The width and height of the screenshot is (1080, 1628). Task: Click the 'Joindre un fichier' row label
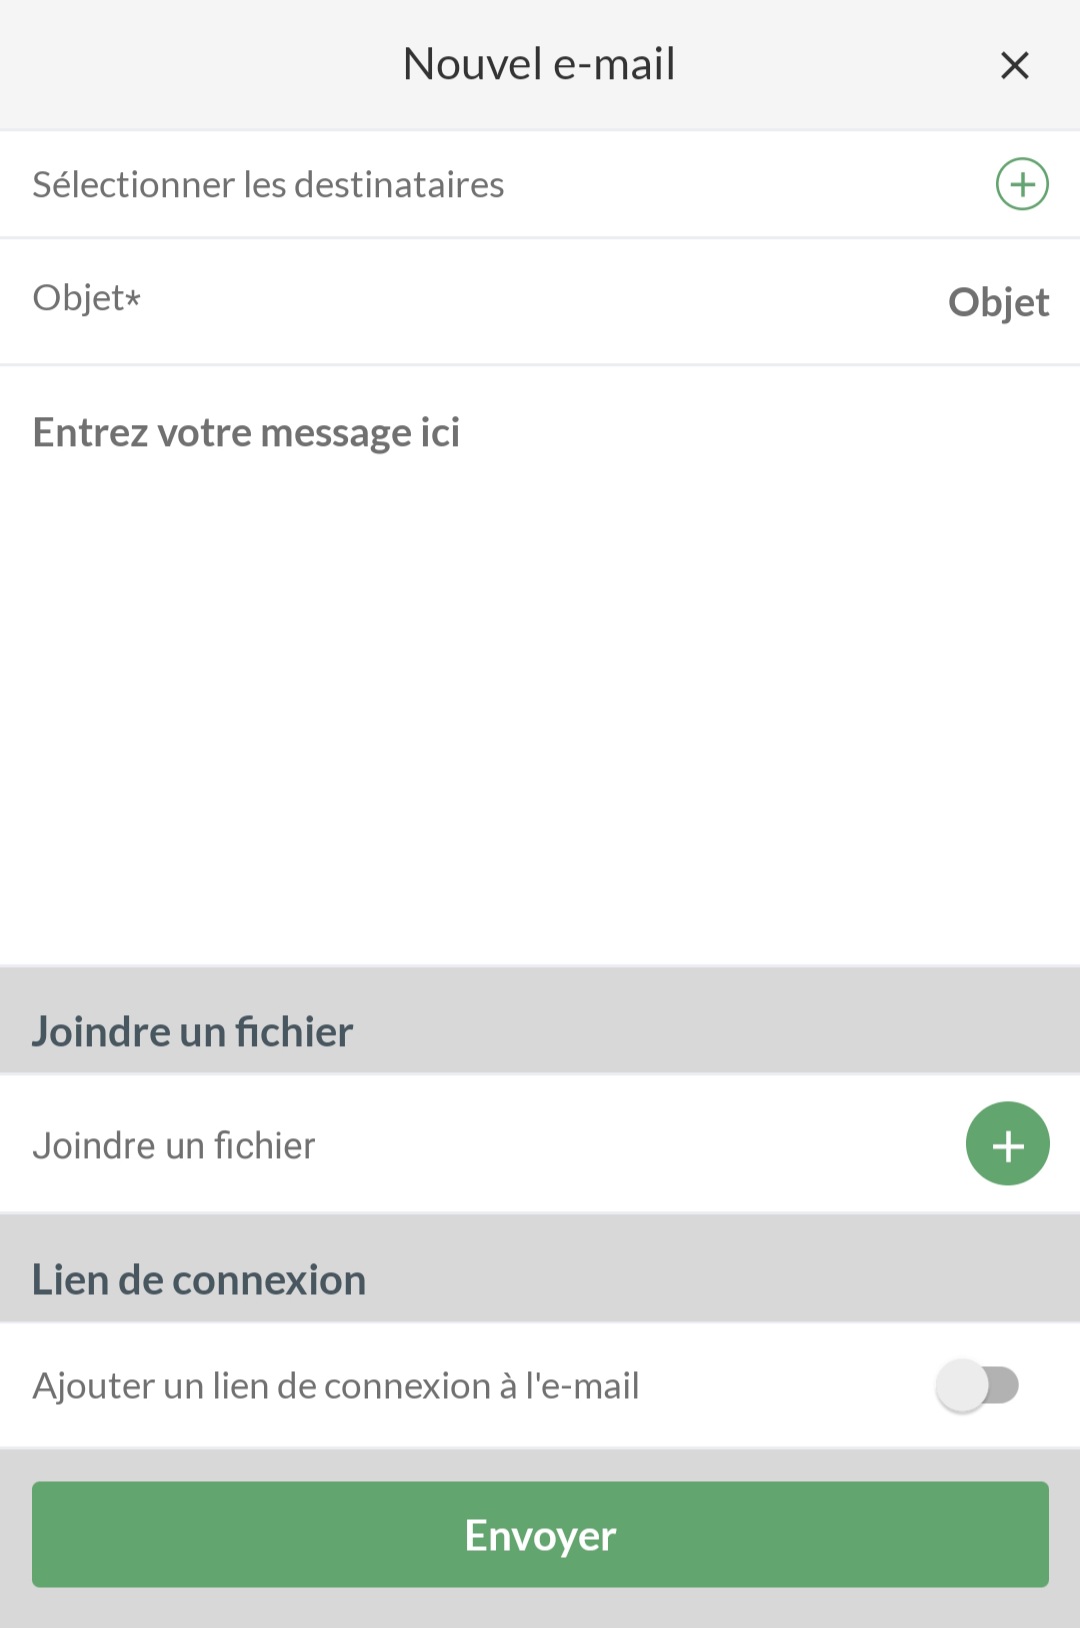point(174,1145)
